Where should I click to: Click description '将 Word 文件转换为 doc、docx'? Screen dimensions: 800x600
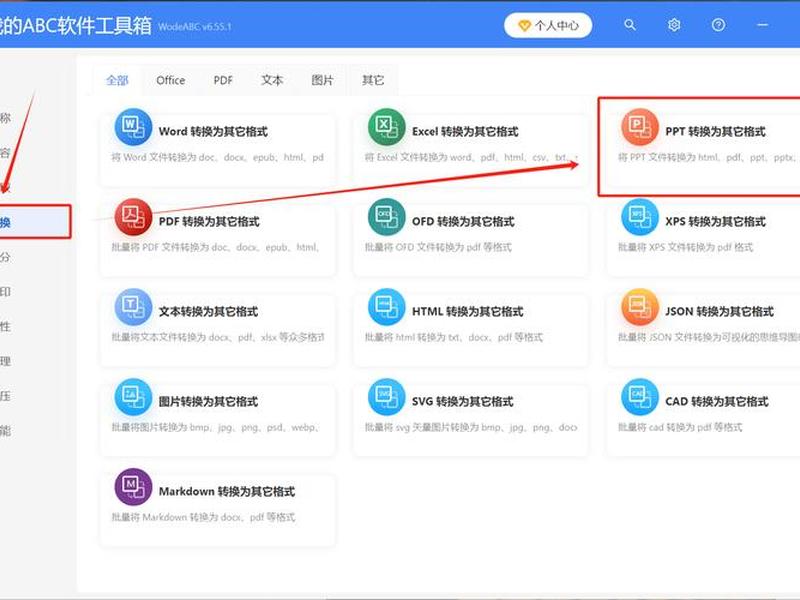click(217, 158)
